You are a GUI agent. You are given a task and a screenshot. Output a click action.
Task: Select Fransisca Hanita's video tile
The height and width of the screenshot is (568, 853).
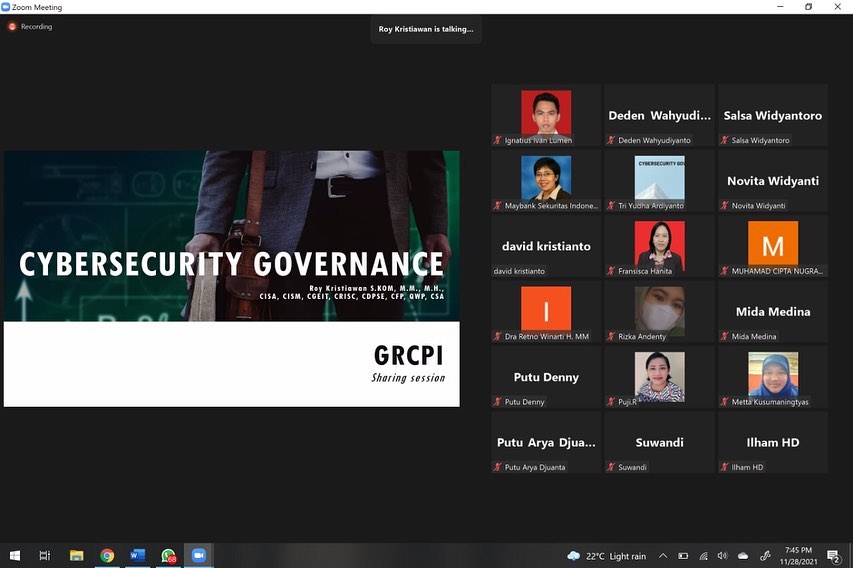(x=660, y=246)
